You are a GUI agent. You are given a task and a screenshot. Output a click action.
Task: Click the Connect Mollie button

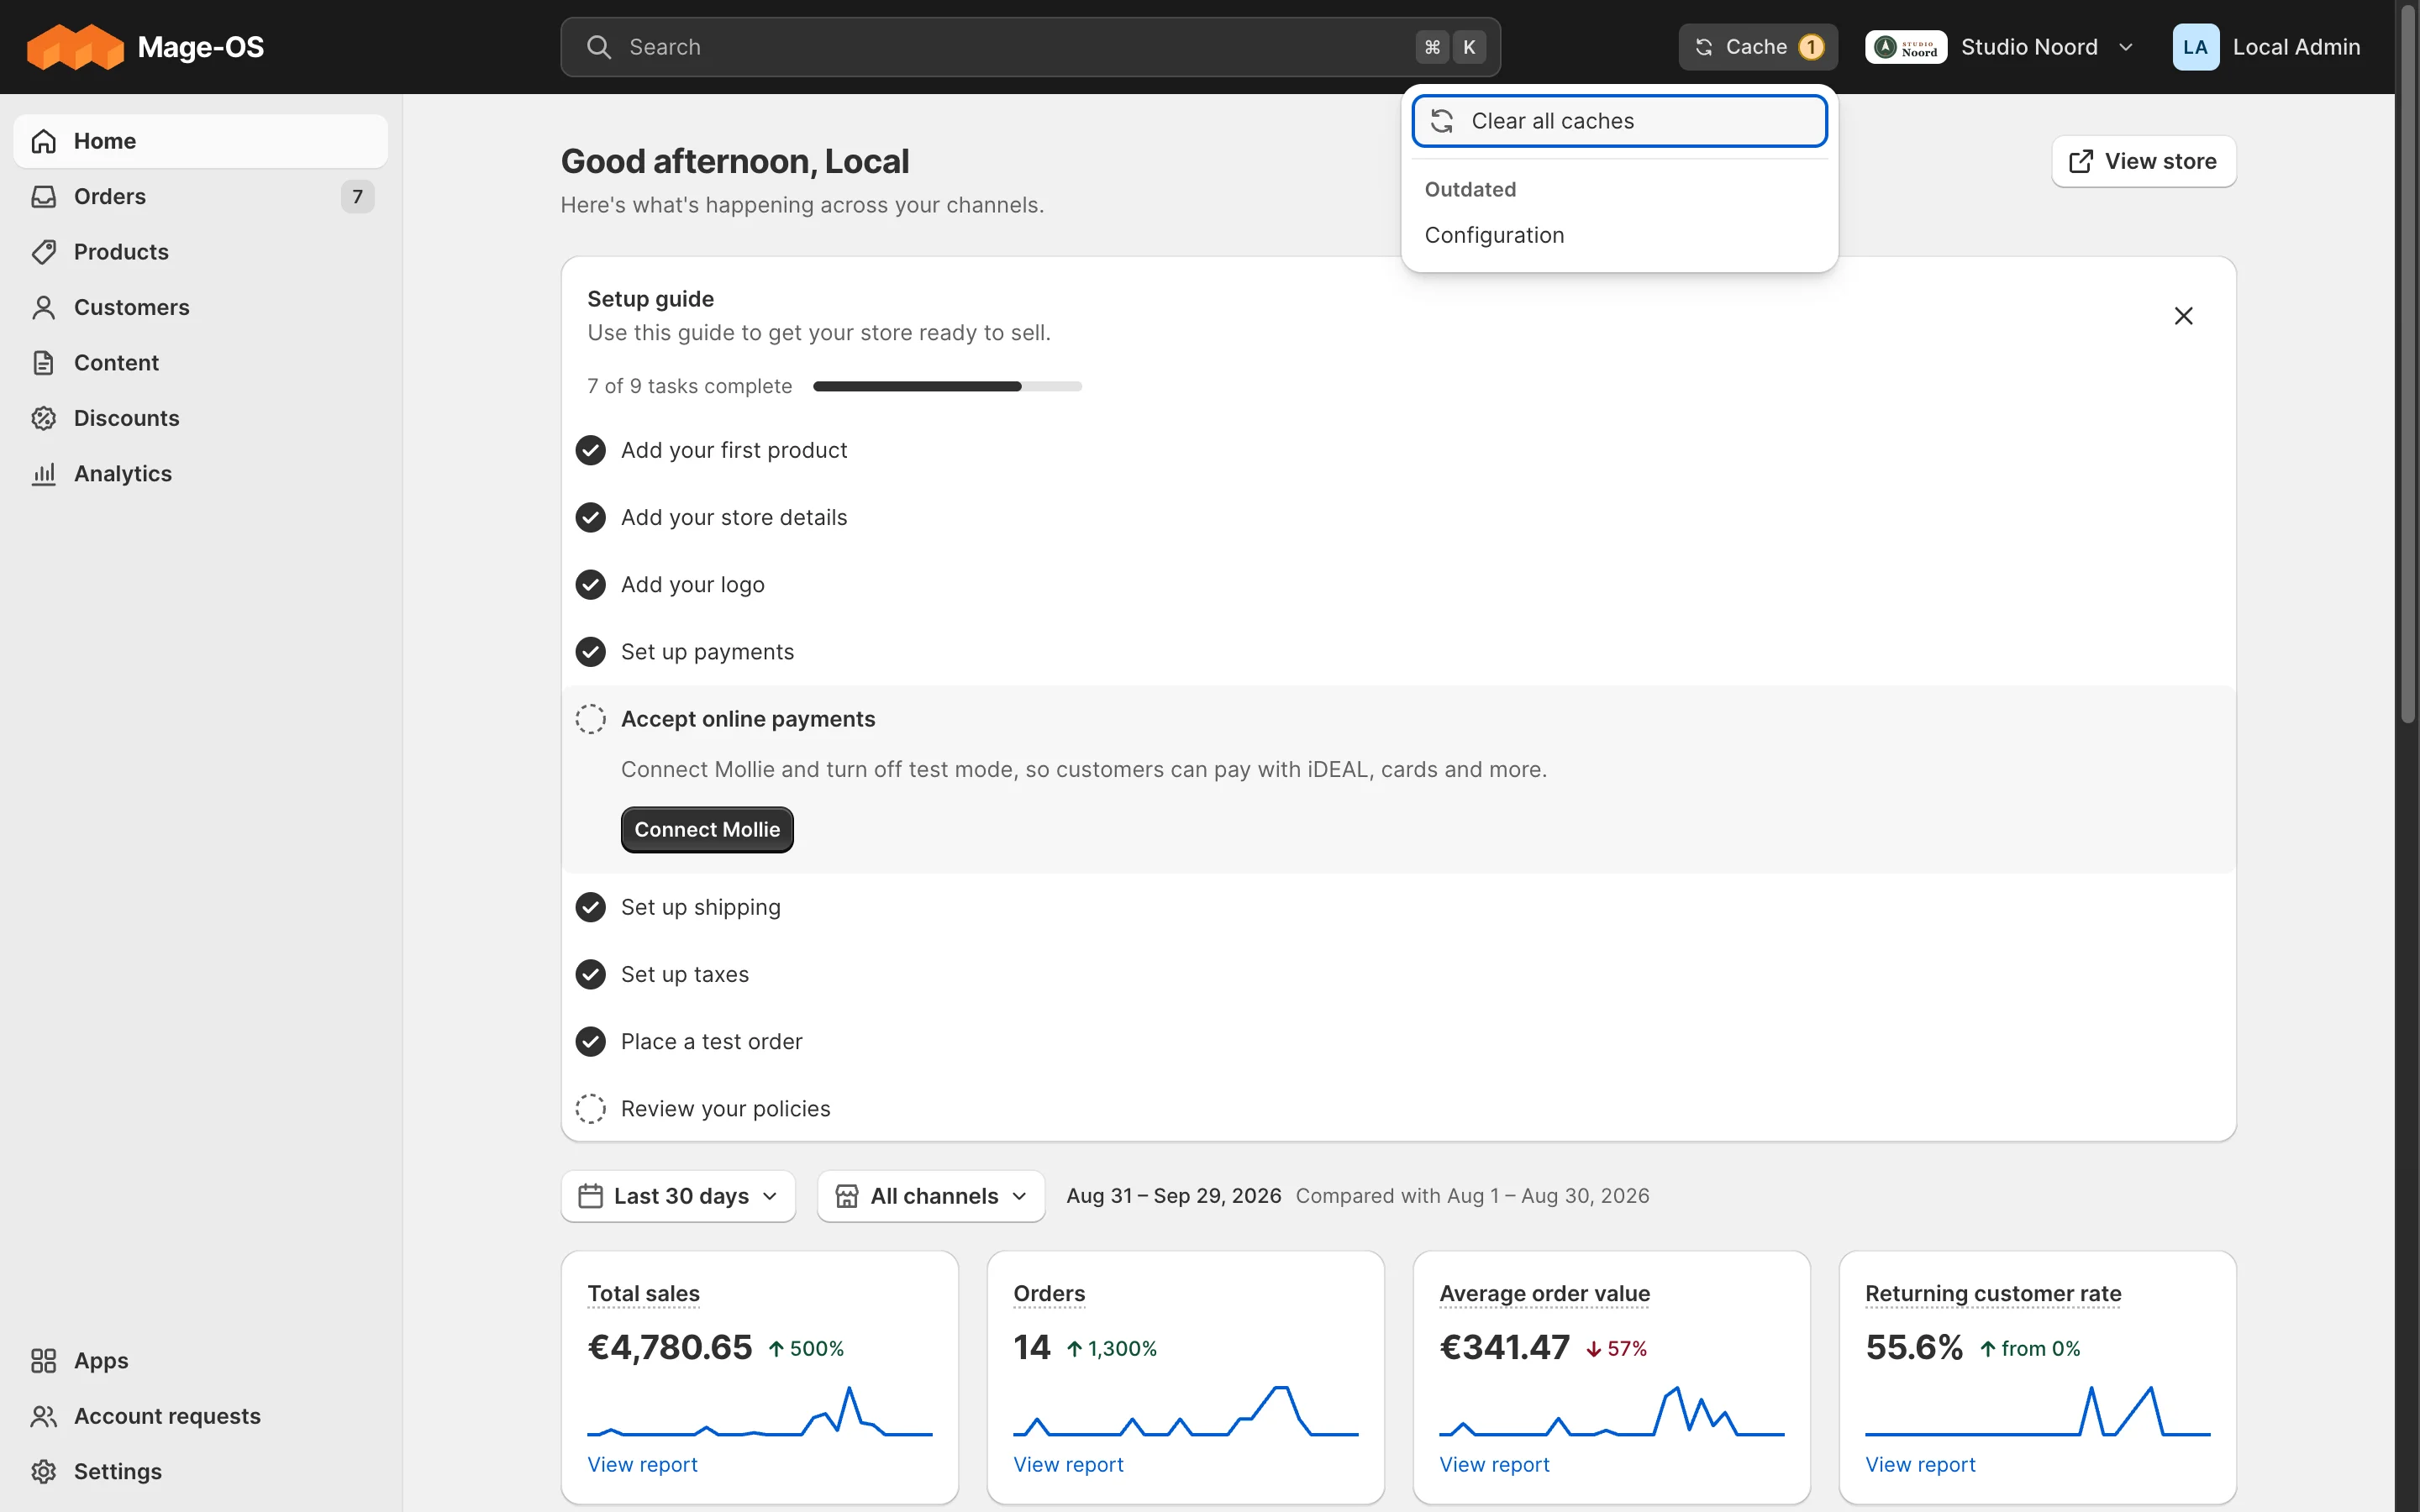pyautogui.click(x=707, y=830)
